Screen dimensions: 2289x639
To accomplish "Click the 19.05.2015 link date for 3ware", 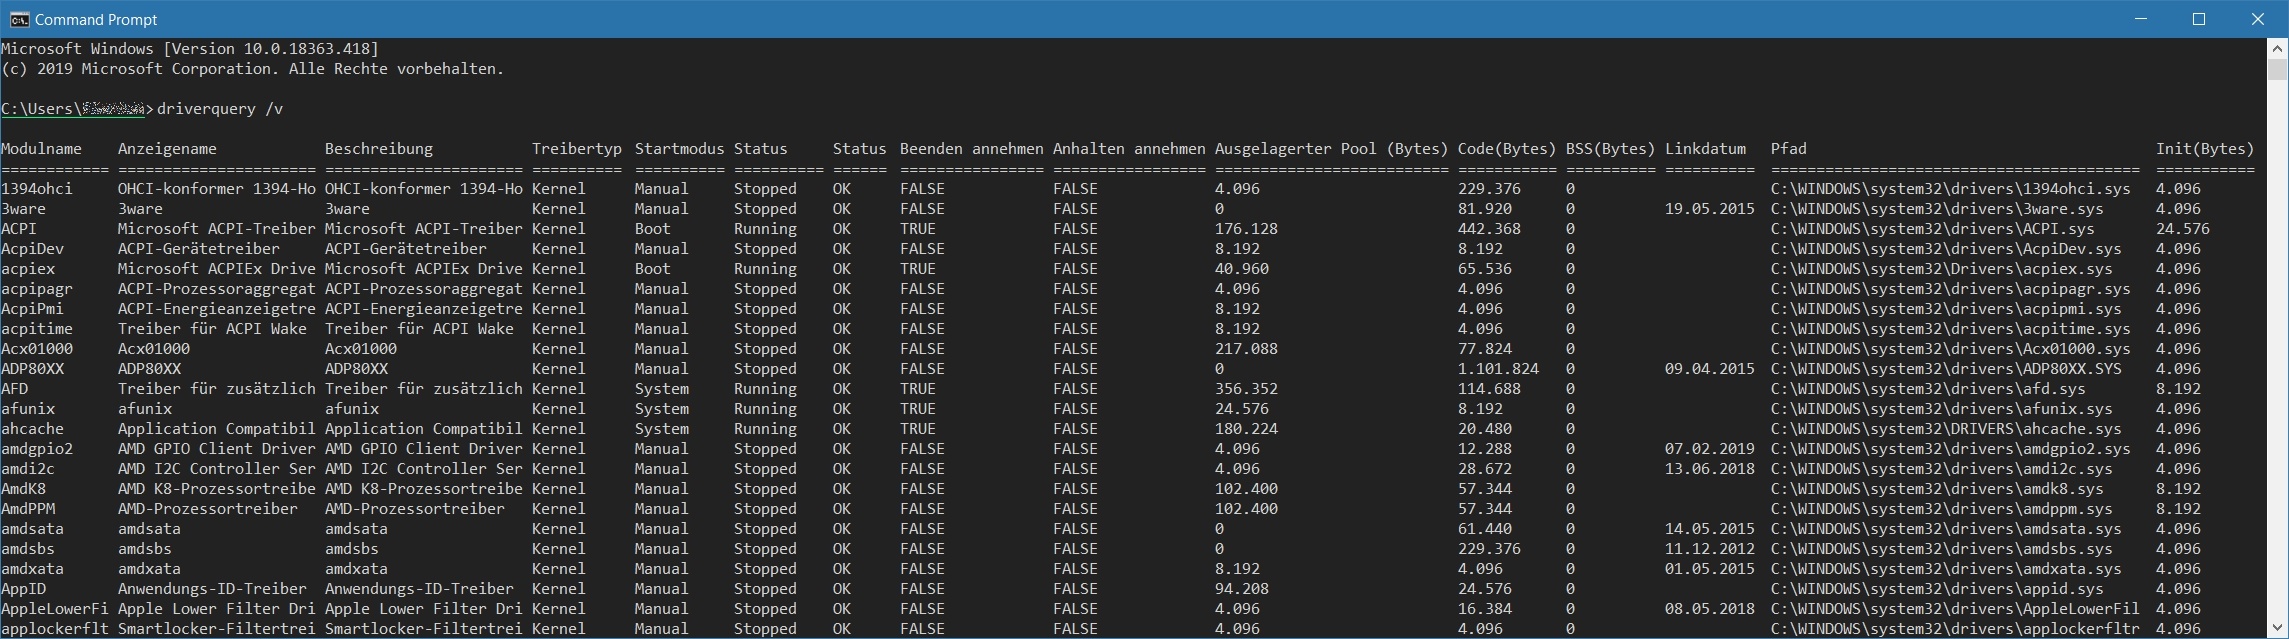I will 1709,209.
